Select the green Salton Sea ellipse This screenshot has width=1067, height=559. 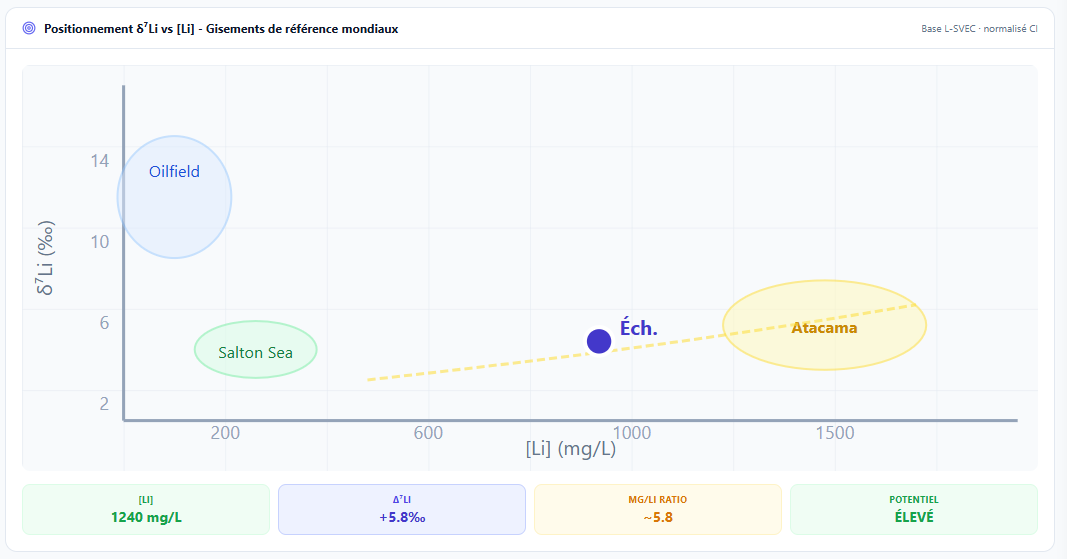[x=255, y=350]
